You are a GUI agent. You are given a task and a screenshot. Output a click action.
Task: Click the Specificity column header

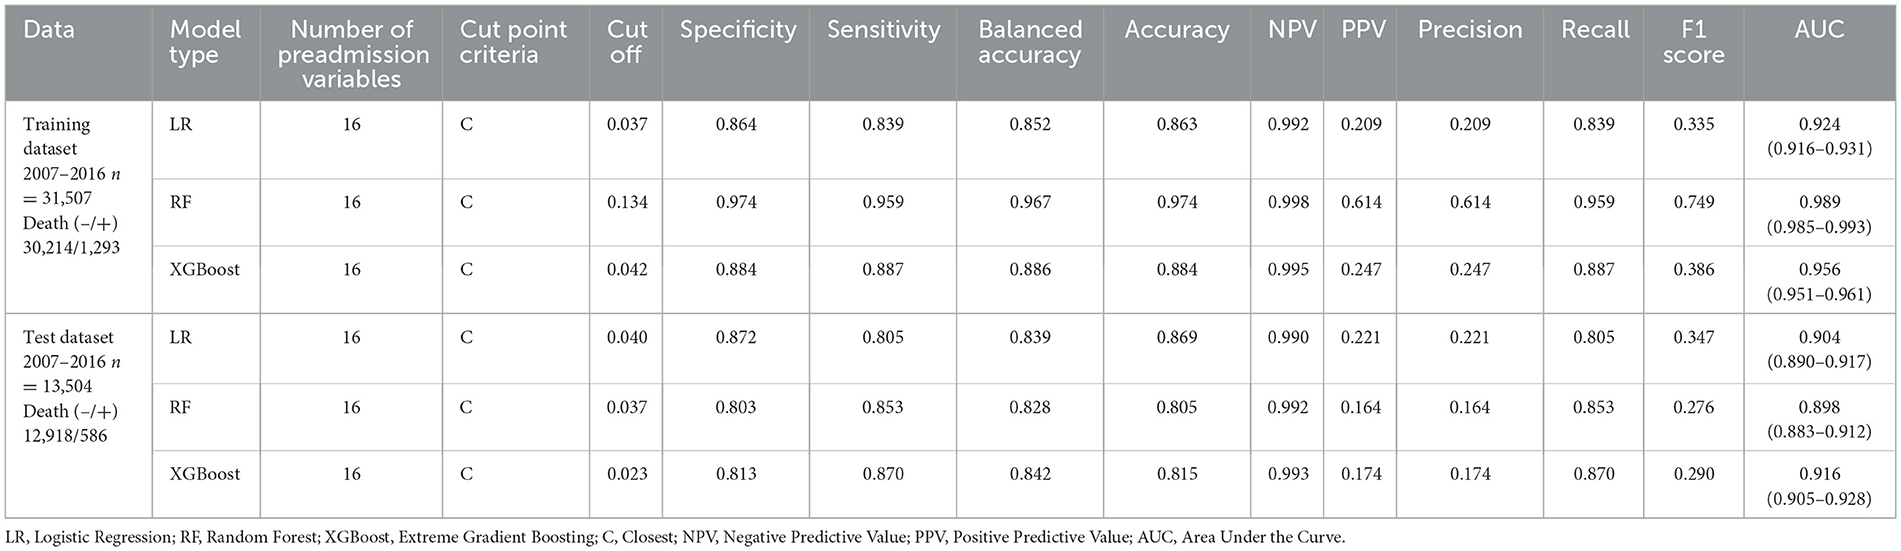[738, 30]
